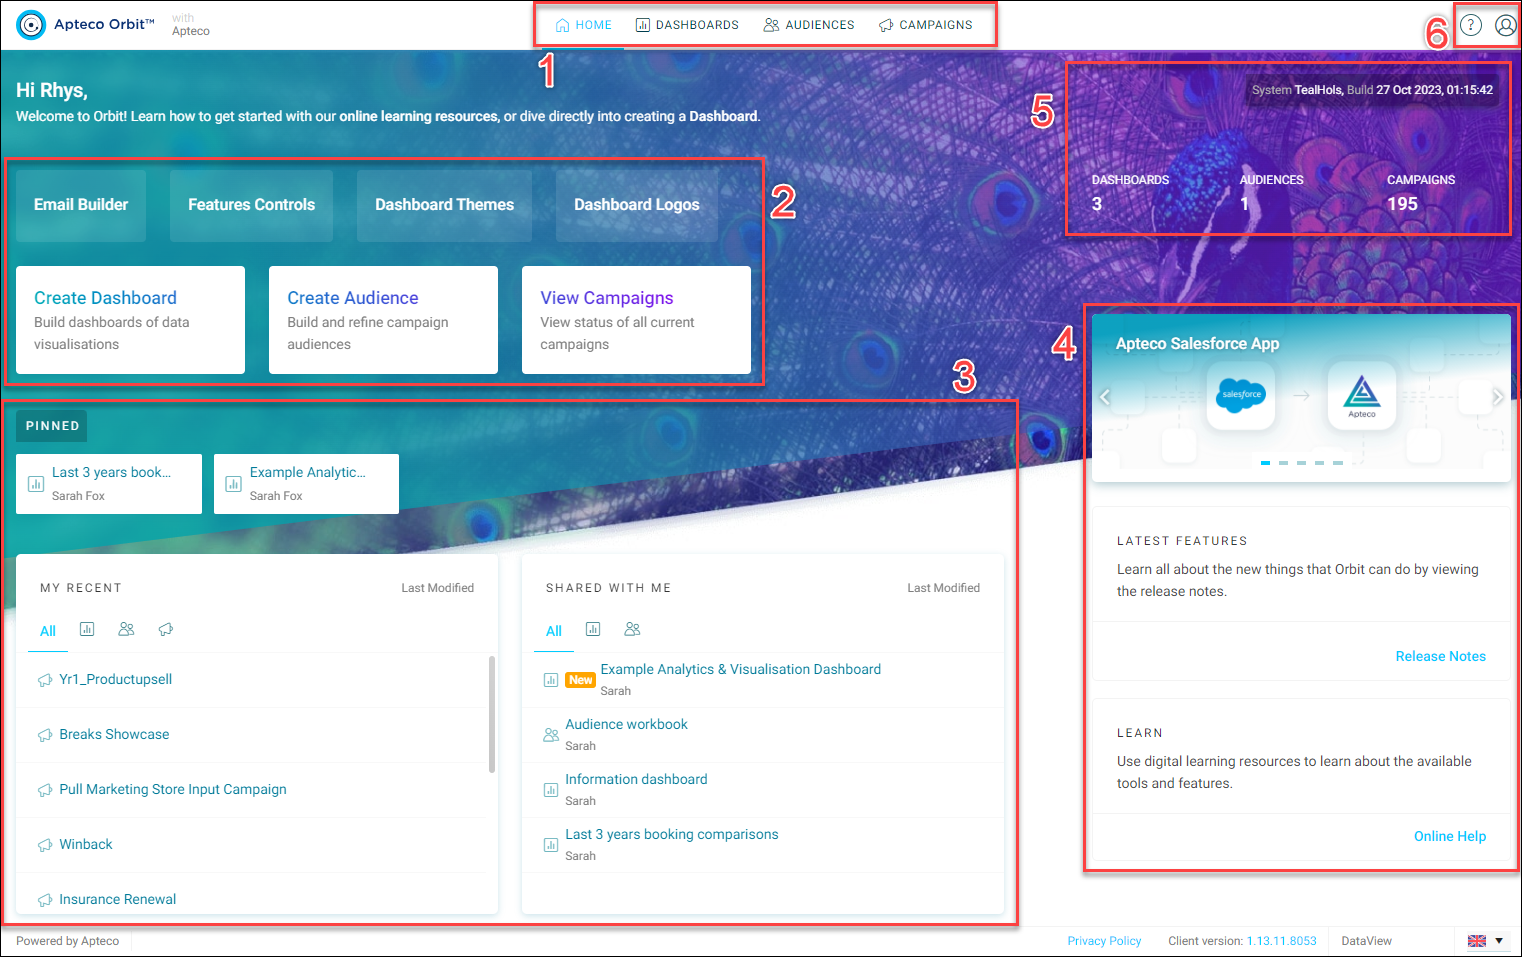Click campaign icon beside Yr1_Productupsell
Screen dimensions: 1522x957
[45, 680]
